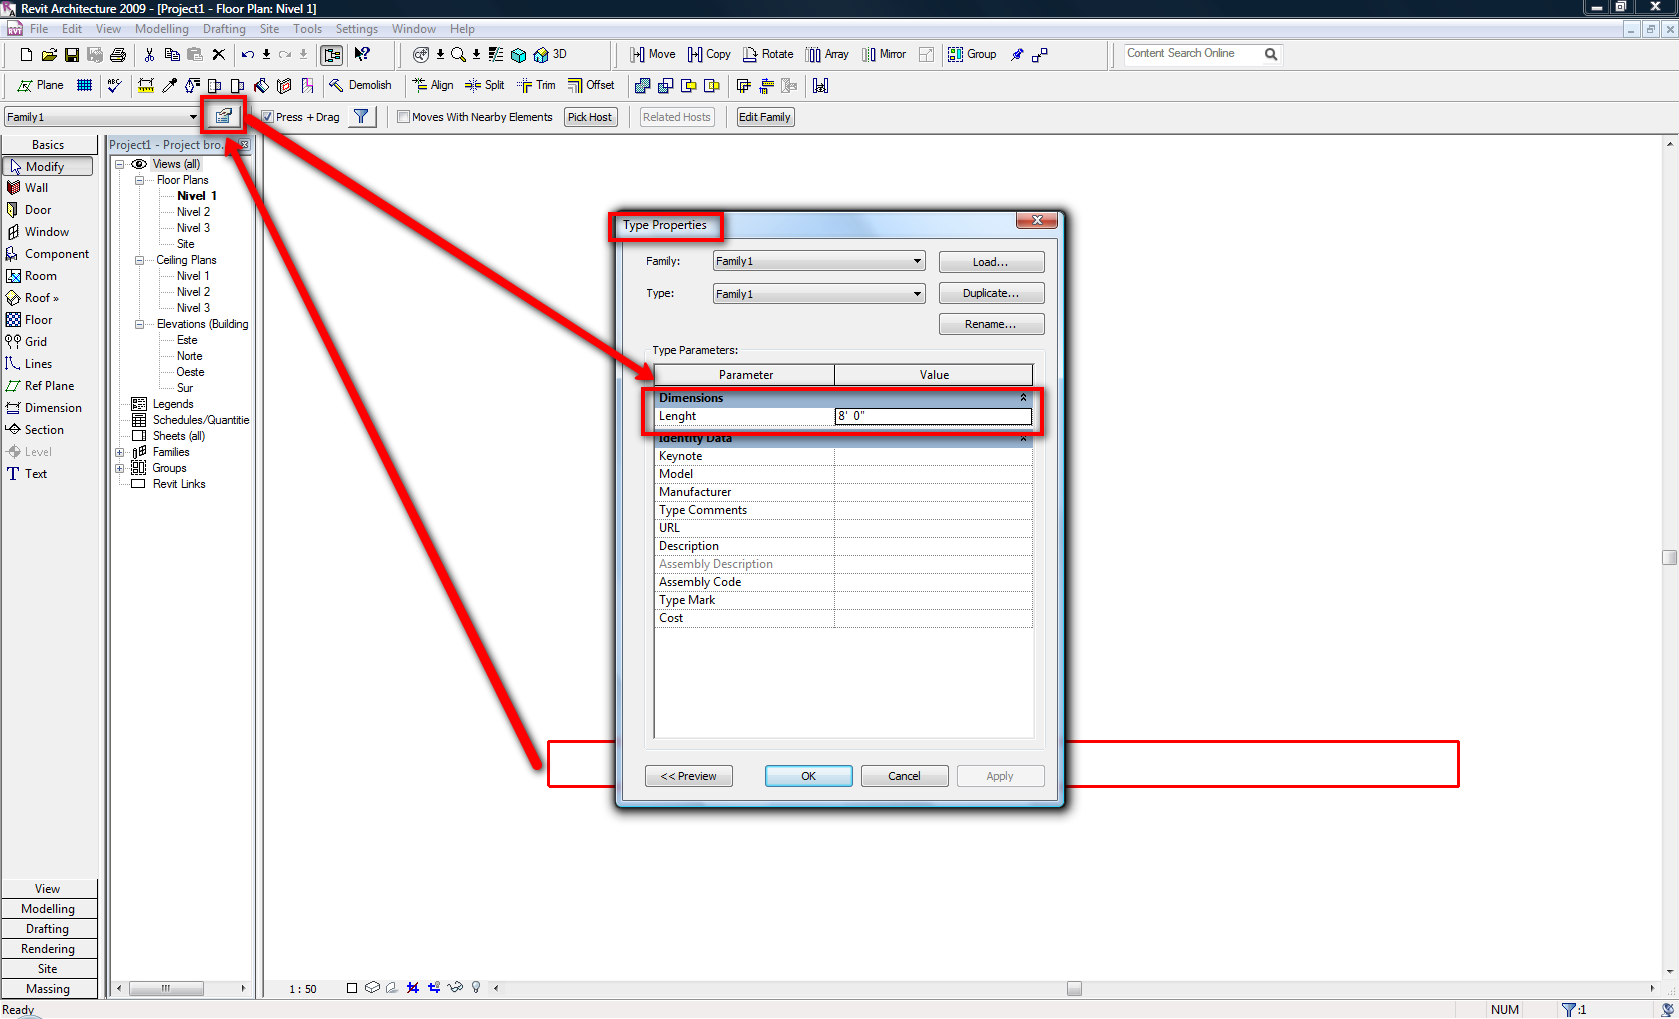
Task: Click the Open folder icon
Action: [49, 55]
